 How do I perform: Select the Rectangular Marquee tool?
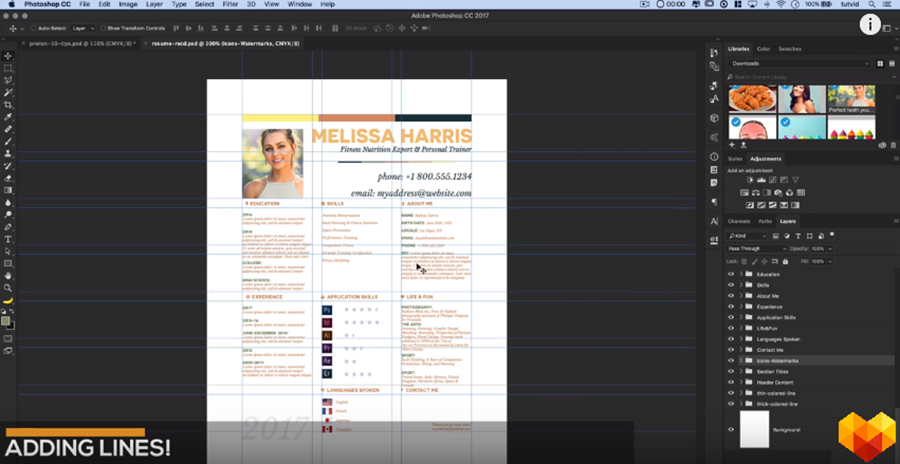click(x=8, y=68)
